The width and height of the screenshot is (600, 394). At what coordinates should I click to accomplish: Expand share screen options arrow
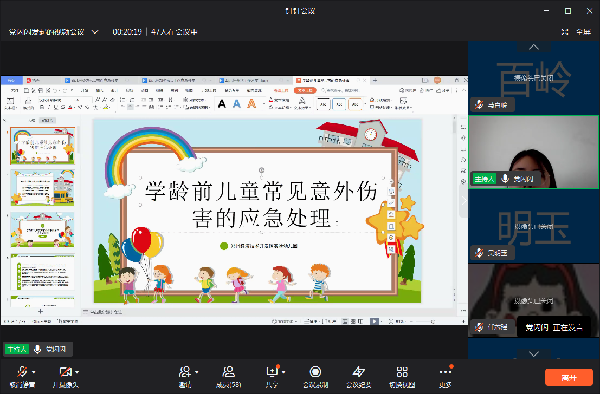coord(284,372)
